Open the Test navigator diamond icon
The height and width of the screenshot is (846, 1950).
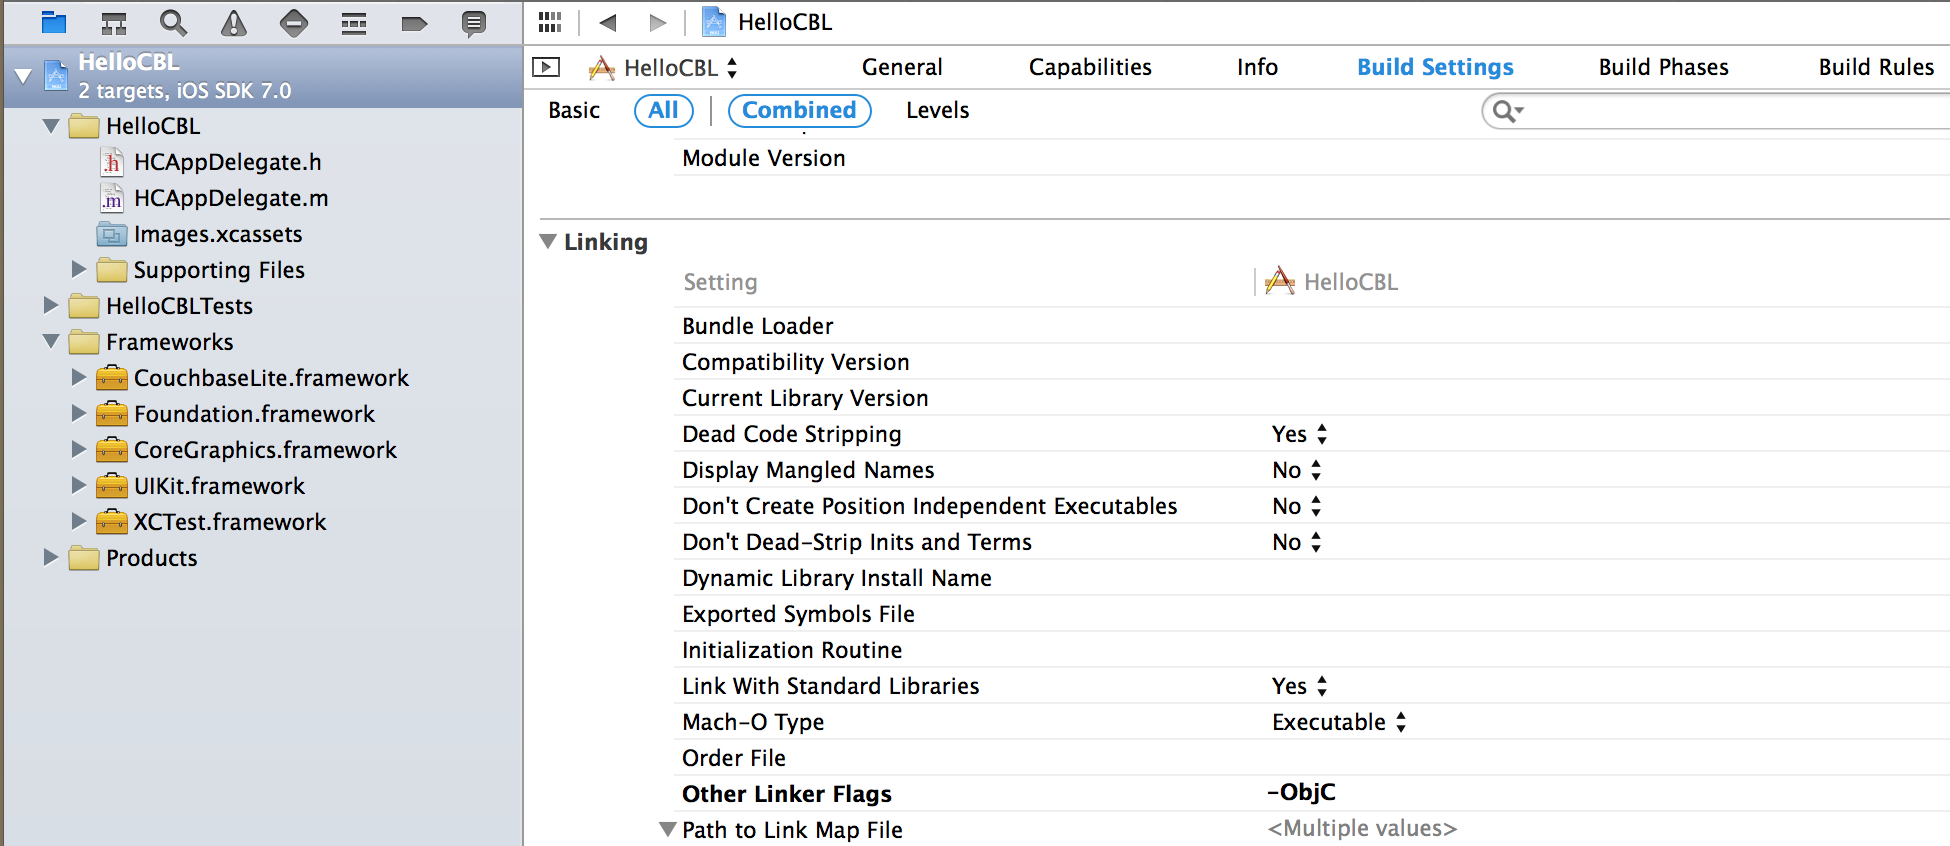pyautogui.click(x=293, y=23)
